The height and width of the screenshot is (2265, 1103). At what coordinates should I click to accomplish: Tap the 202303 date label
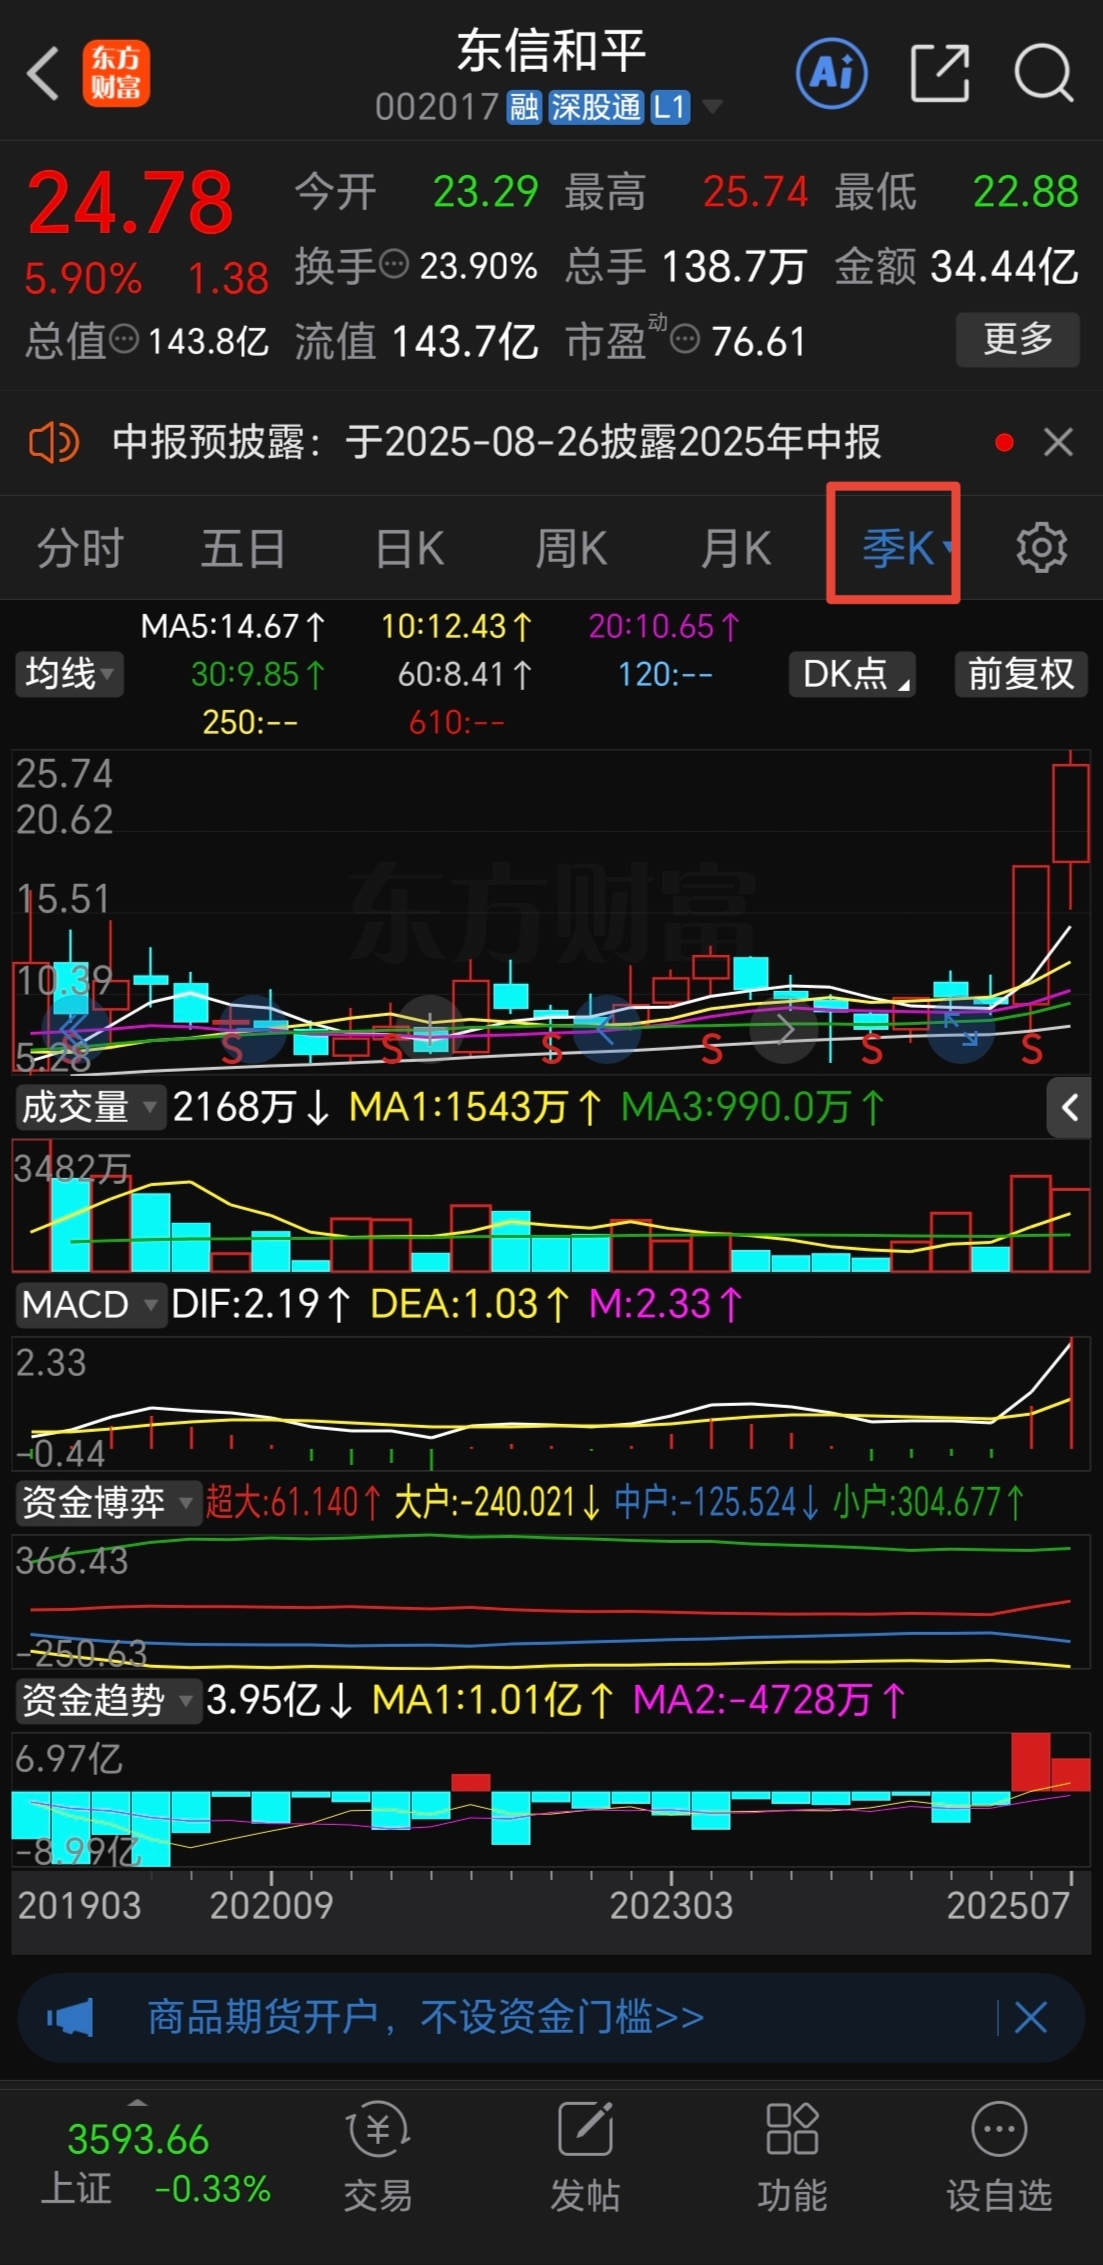pyautogui.click(x=671, y=1906)
